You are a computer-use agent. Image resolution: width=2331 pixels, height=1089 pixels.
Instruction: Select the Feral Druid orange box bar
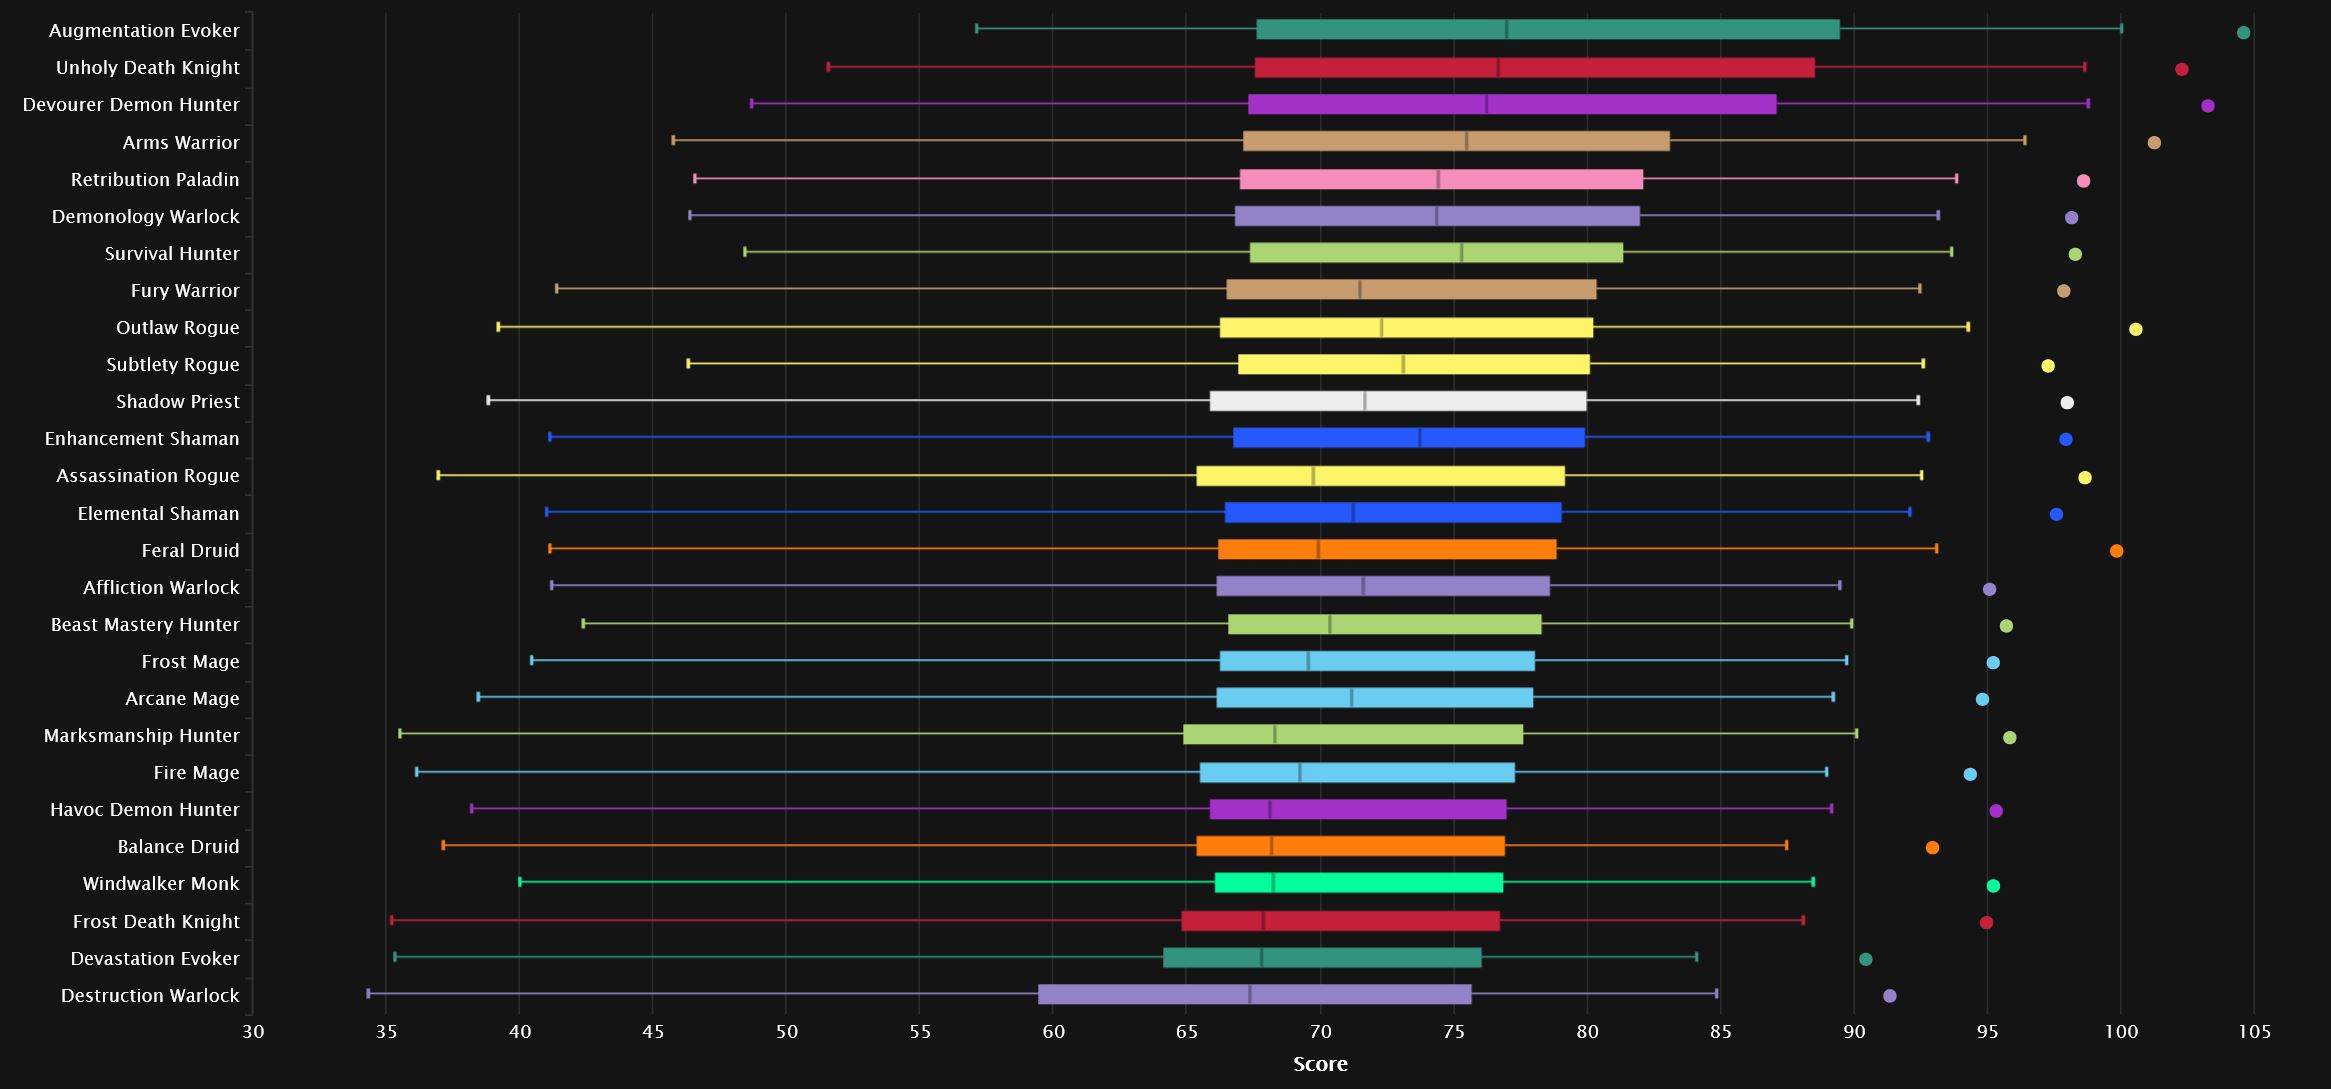pos(1387,549)
